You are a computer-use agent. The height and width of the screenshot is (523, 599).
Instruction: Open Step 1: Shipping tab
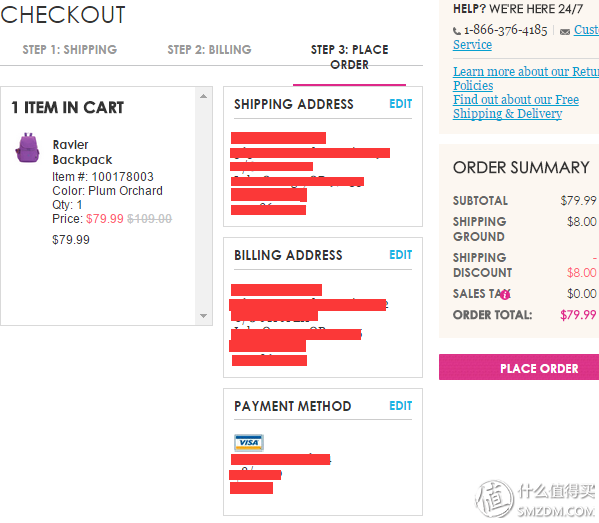[x=70, y=50]
